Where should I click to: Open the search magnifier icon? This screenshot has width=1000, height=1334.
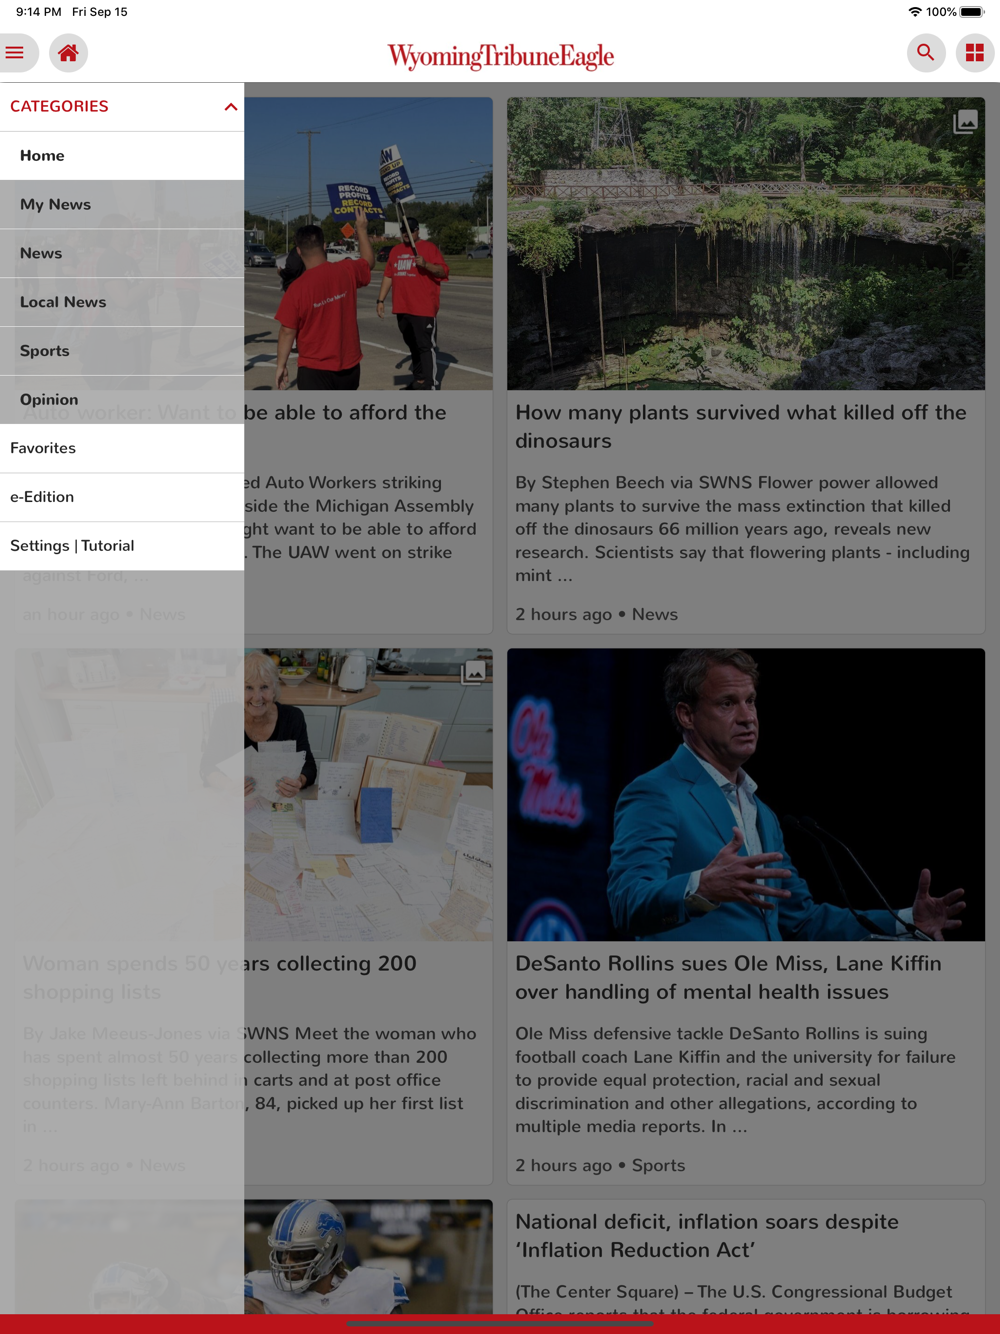(x=926, y=53)
